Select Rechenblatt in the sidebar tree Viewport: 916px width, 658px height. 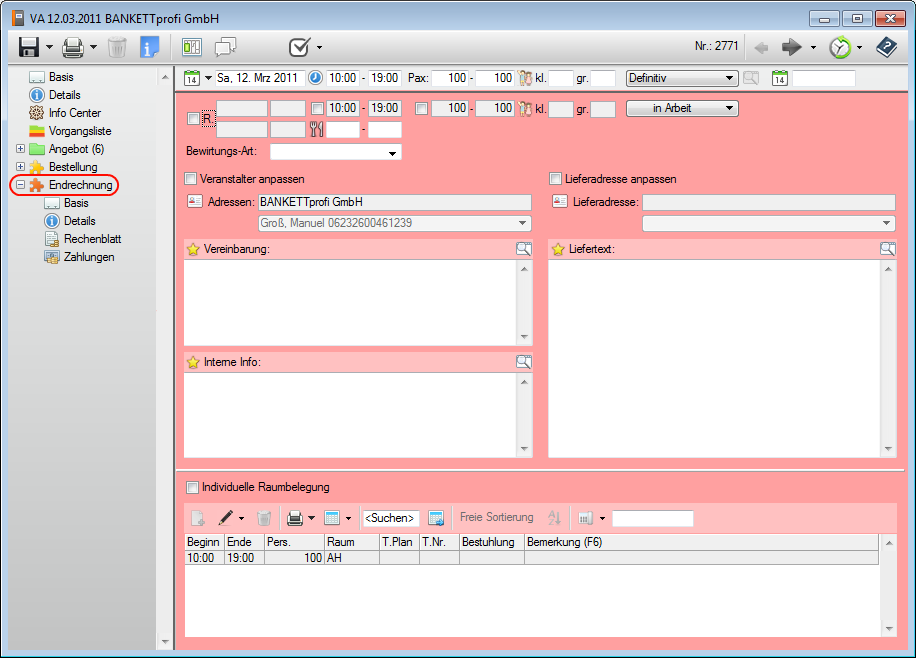92,239
